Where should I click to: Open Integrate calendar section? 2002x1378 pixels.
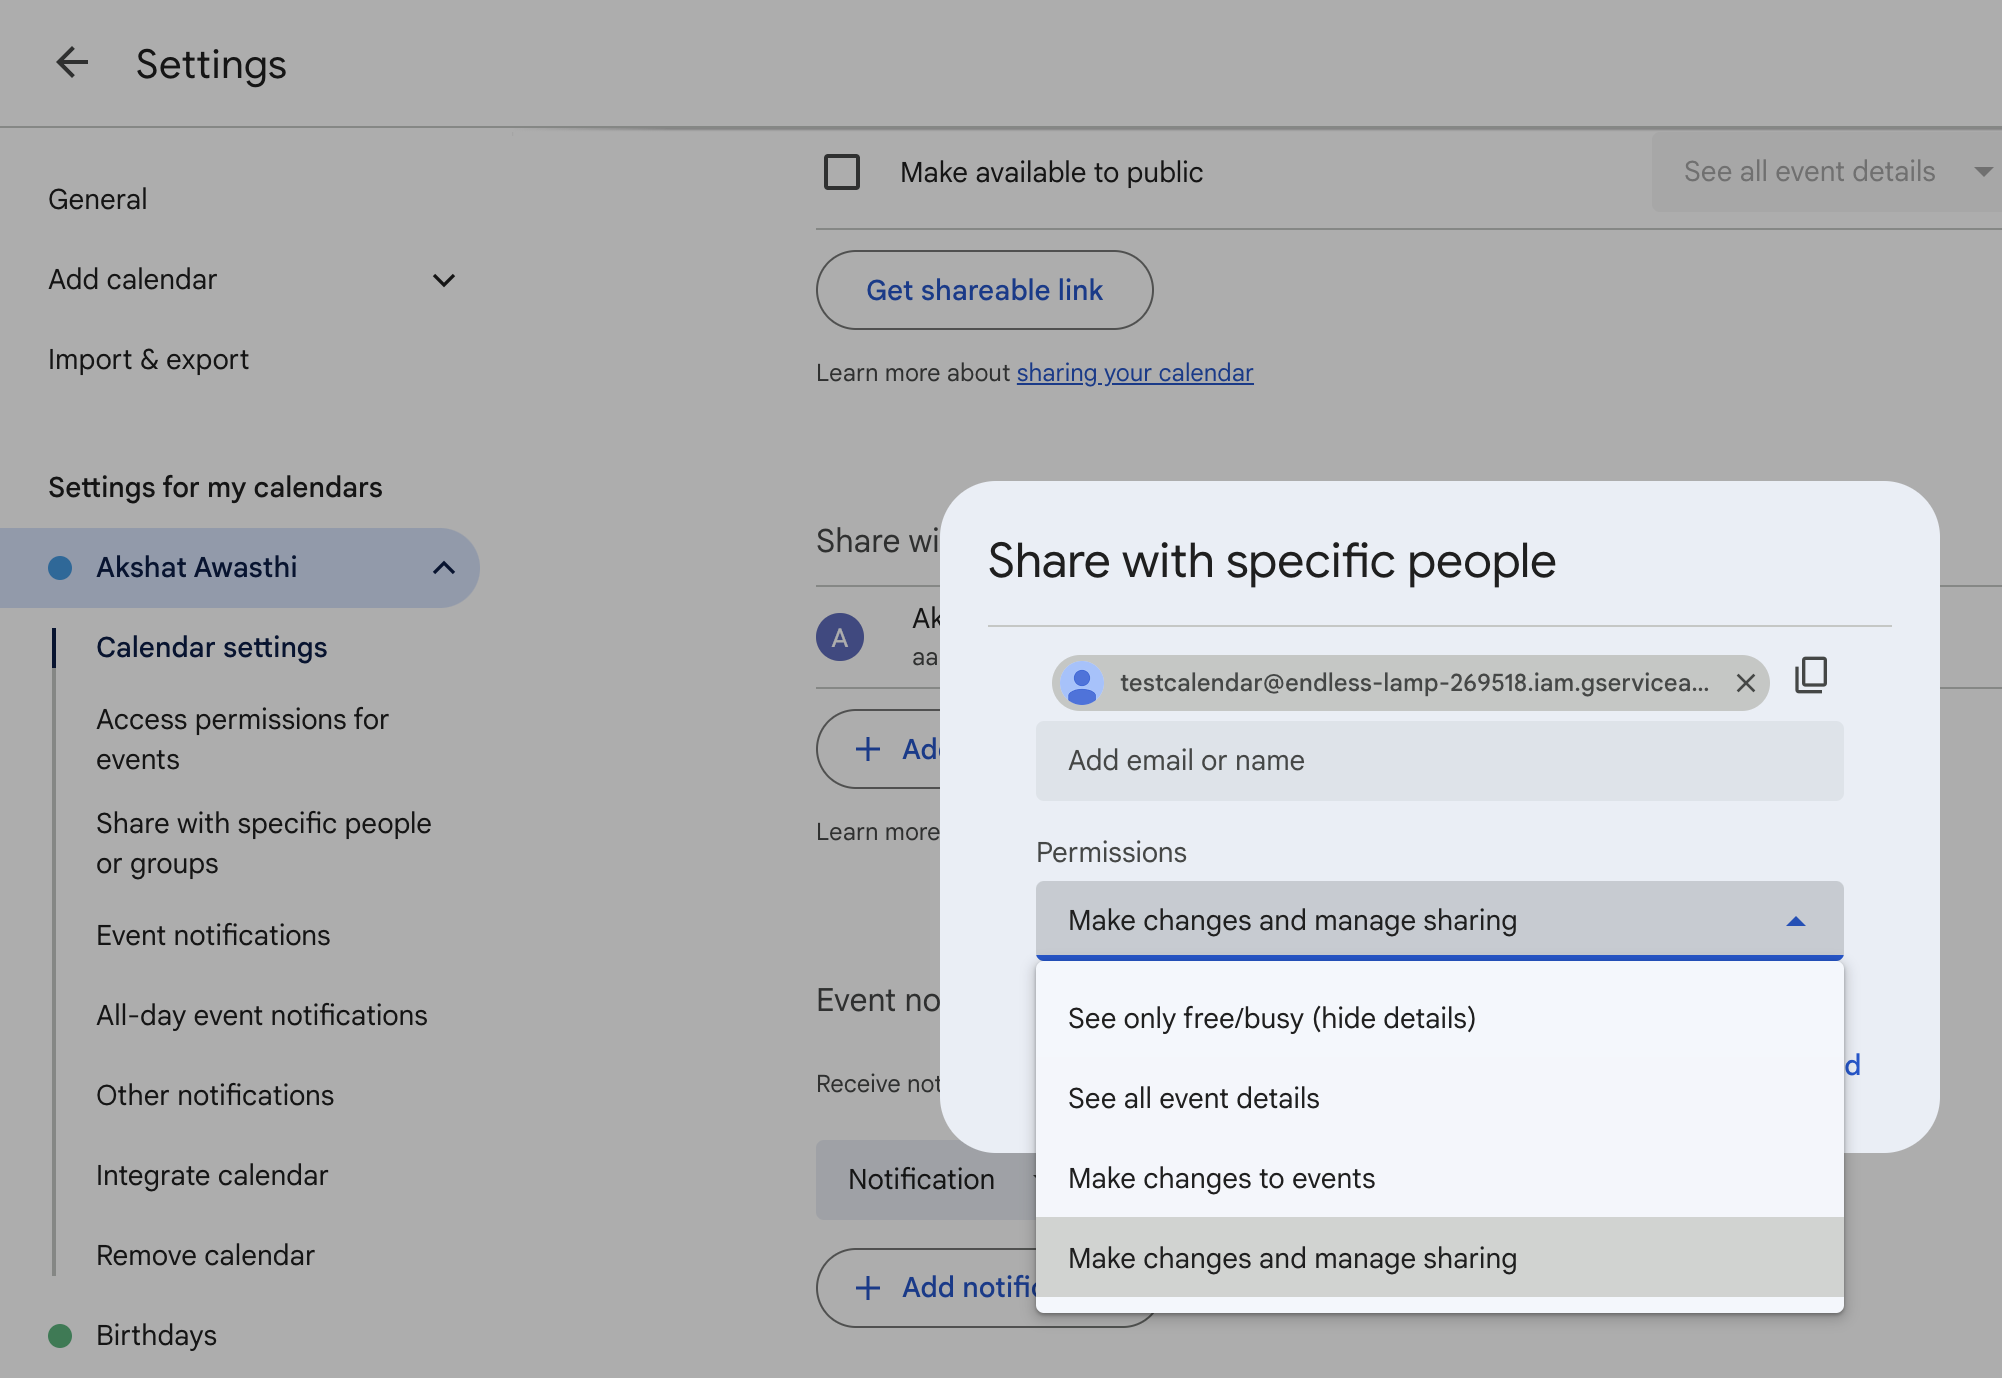[x=212, y=1176]
